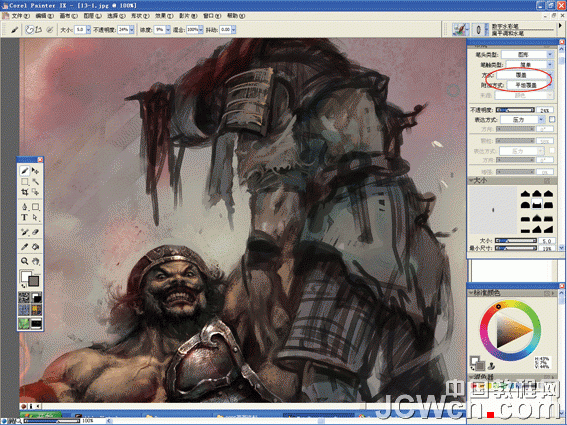The image size is (567, 425).
Task: Click the 大小 size slider in size panel
Action: pyautogui.click(x=515, y=241)
